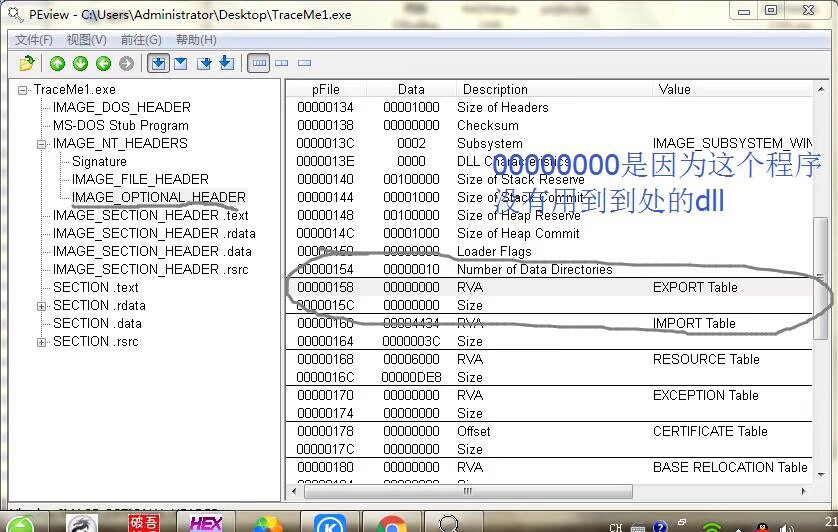The image size is (838, 532).
Task: Select the single-column view toggle
Action: (x=305, y=63)
